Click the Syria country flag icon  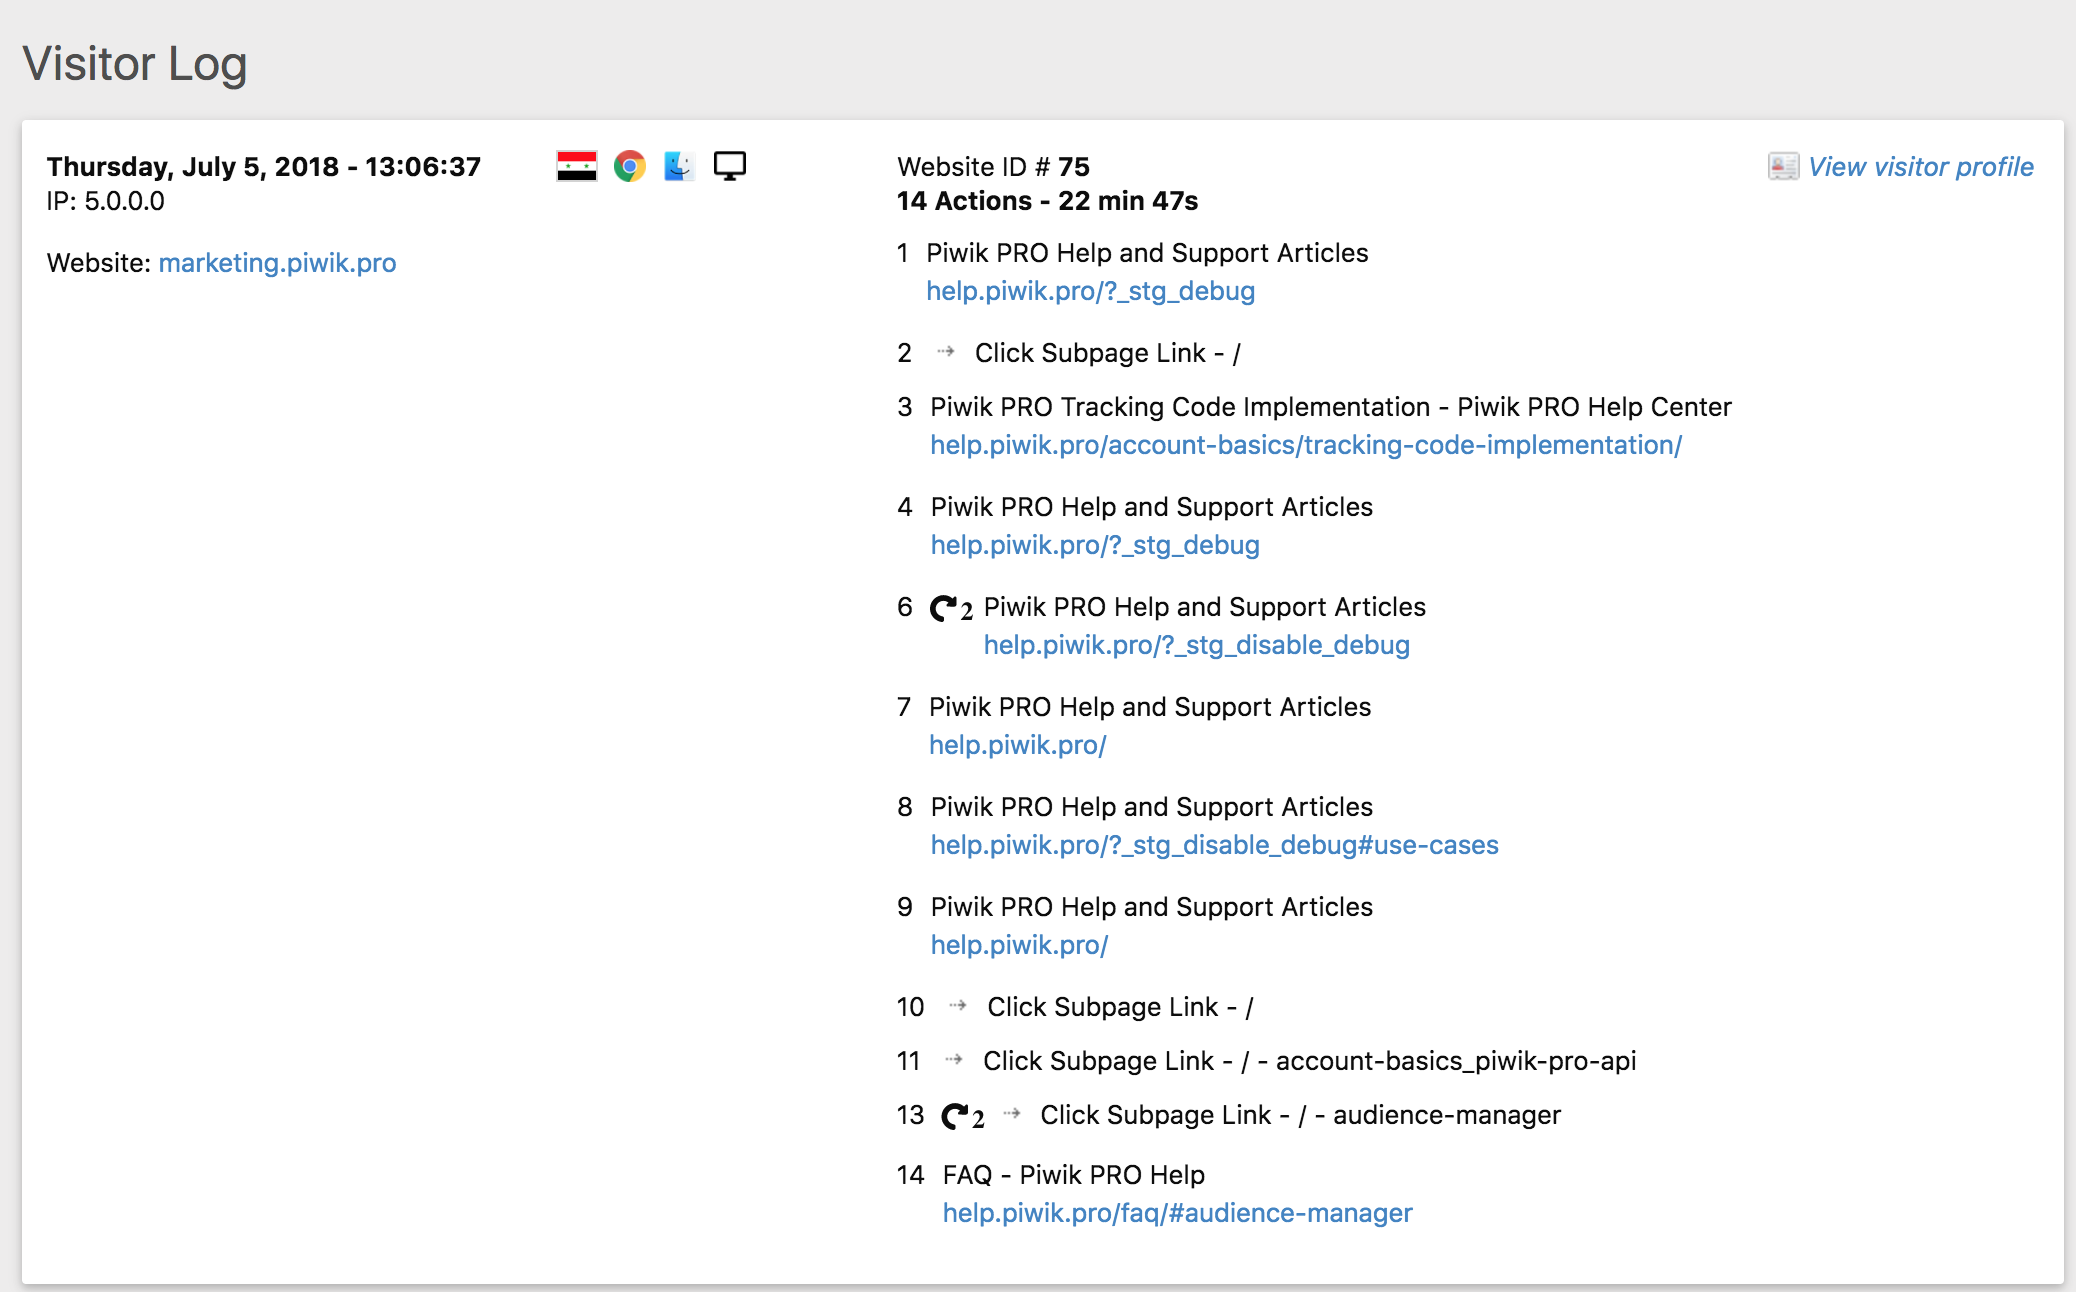click(577, 166)
